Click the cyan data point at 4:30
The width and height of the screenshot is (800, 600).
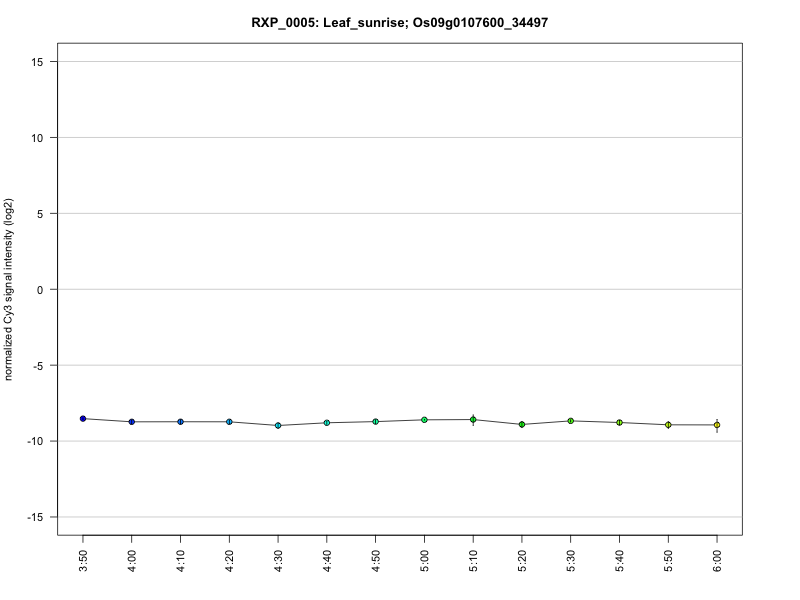point(278,426)
